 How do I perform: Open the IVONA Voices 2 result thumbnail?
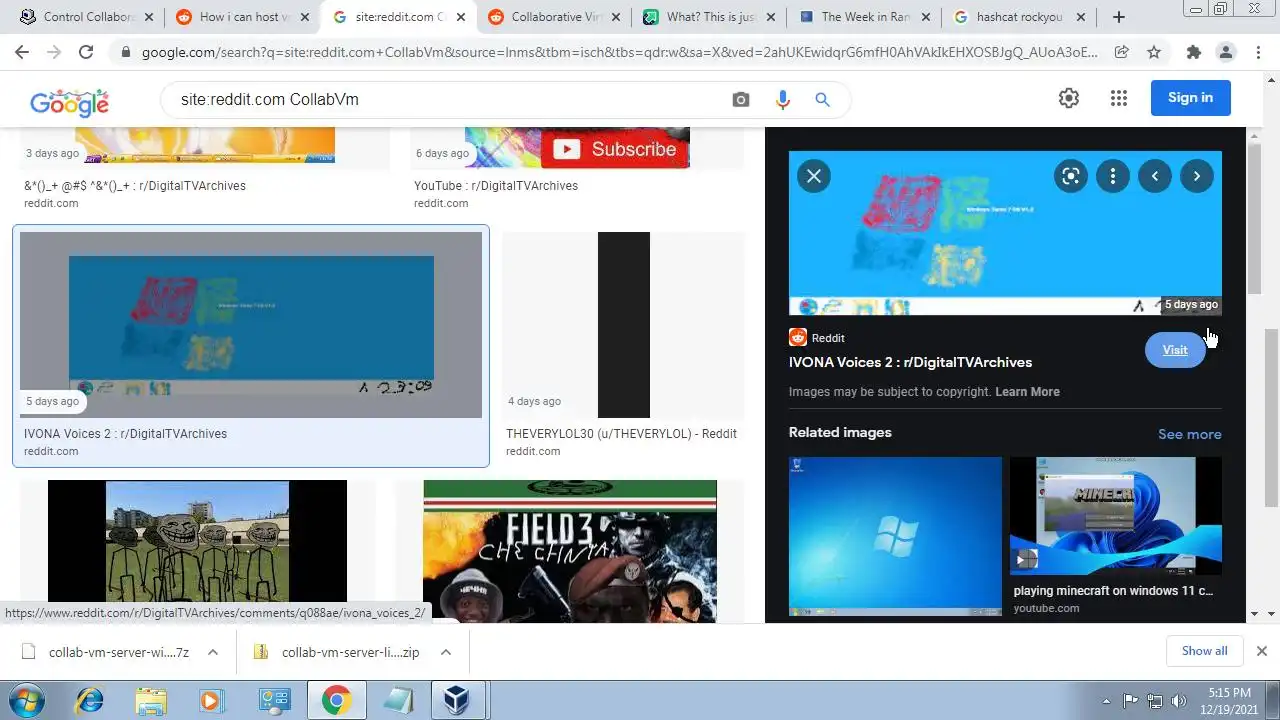point(251,325)
